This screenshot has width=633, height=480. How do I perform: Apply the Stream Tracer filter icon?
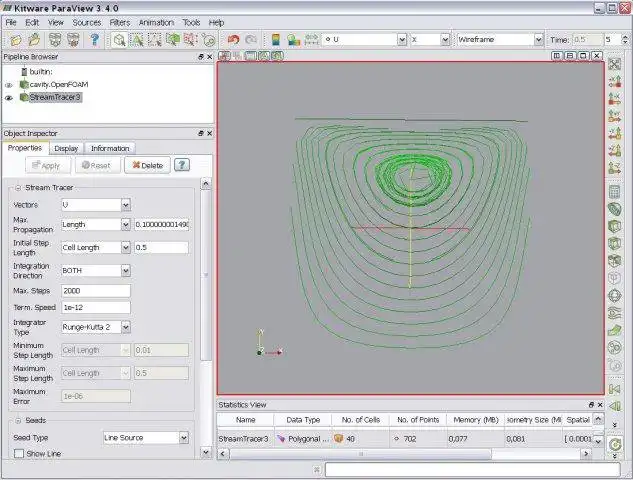tap(614, 313)
